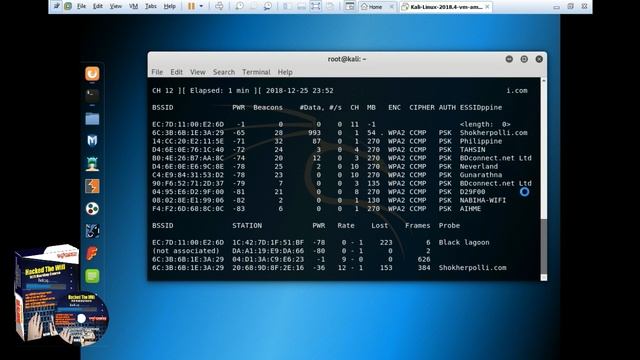Click the root@kali title bar
Screen dimensions: 640x360
pos(347,59)
